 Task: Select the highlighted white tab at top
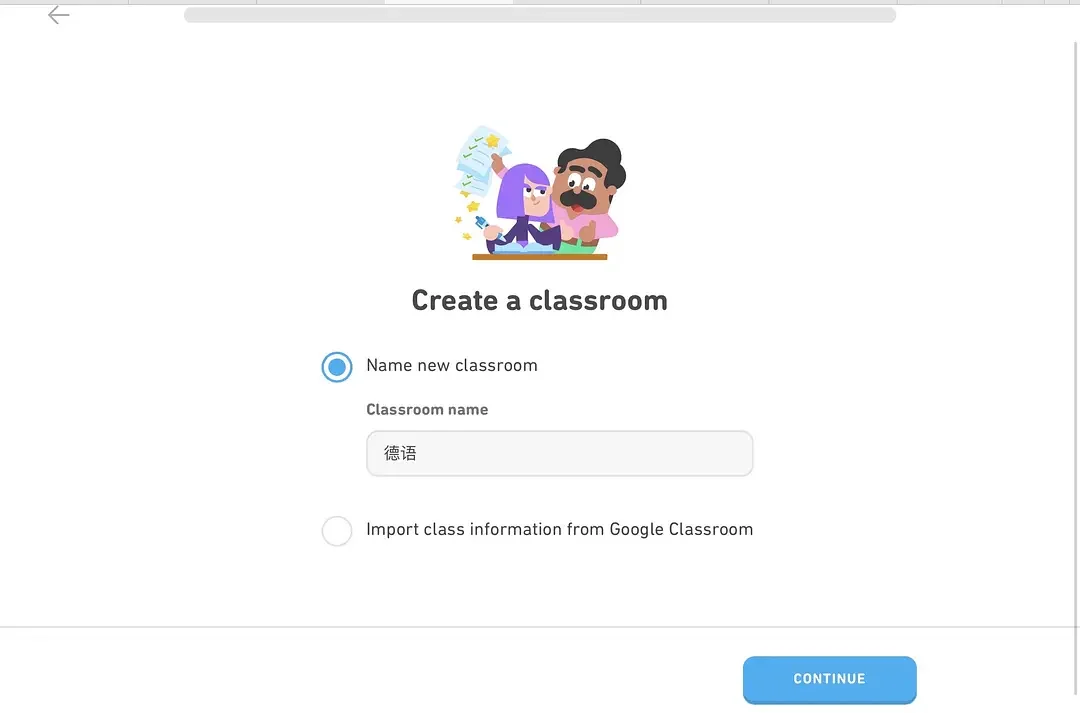tap(448, 2)
